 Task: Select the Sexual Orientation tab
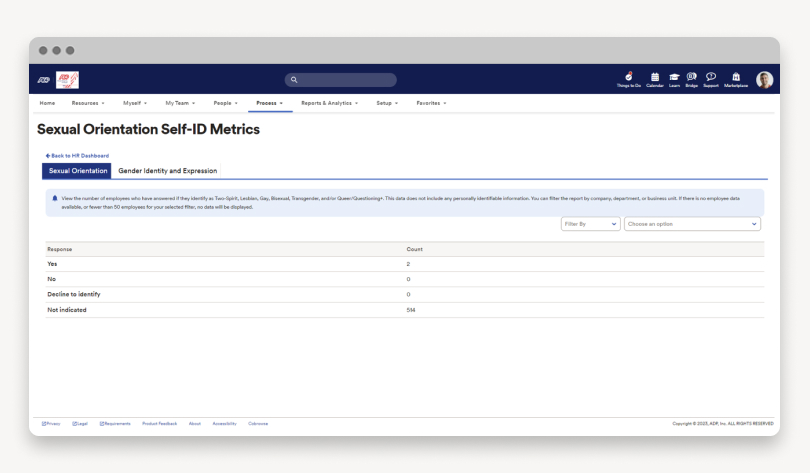click(77, 171)
